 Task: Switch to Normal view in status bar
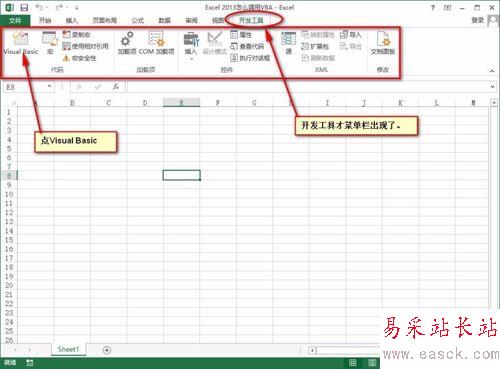353,362
